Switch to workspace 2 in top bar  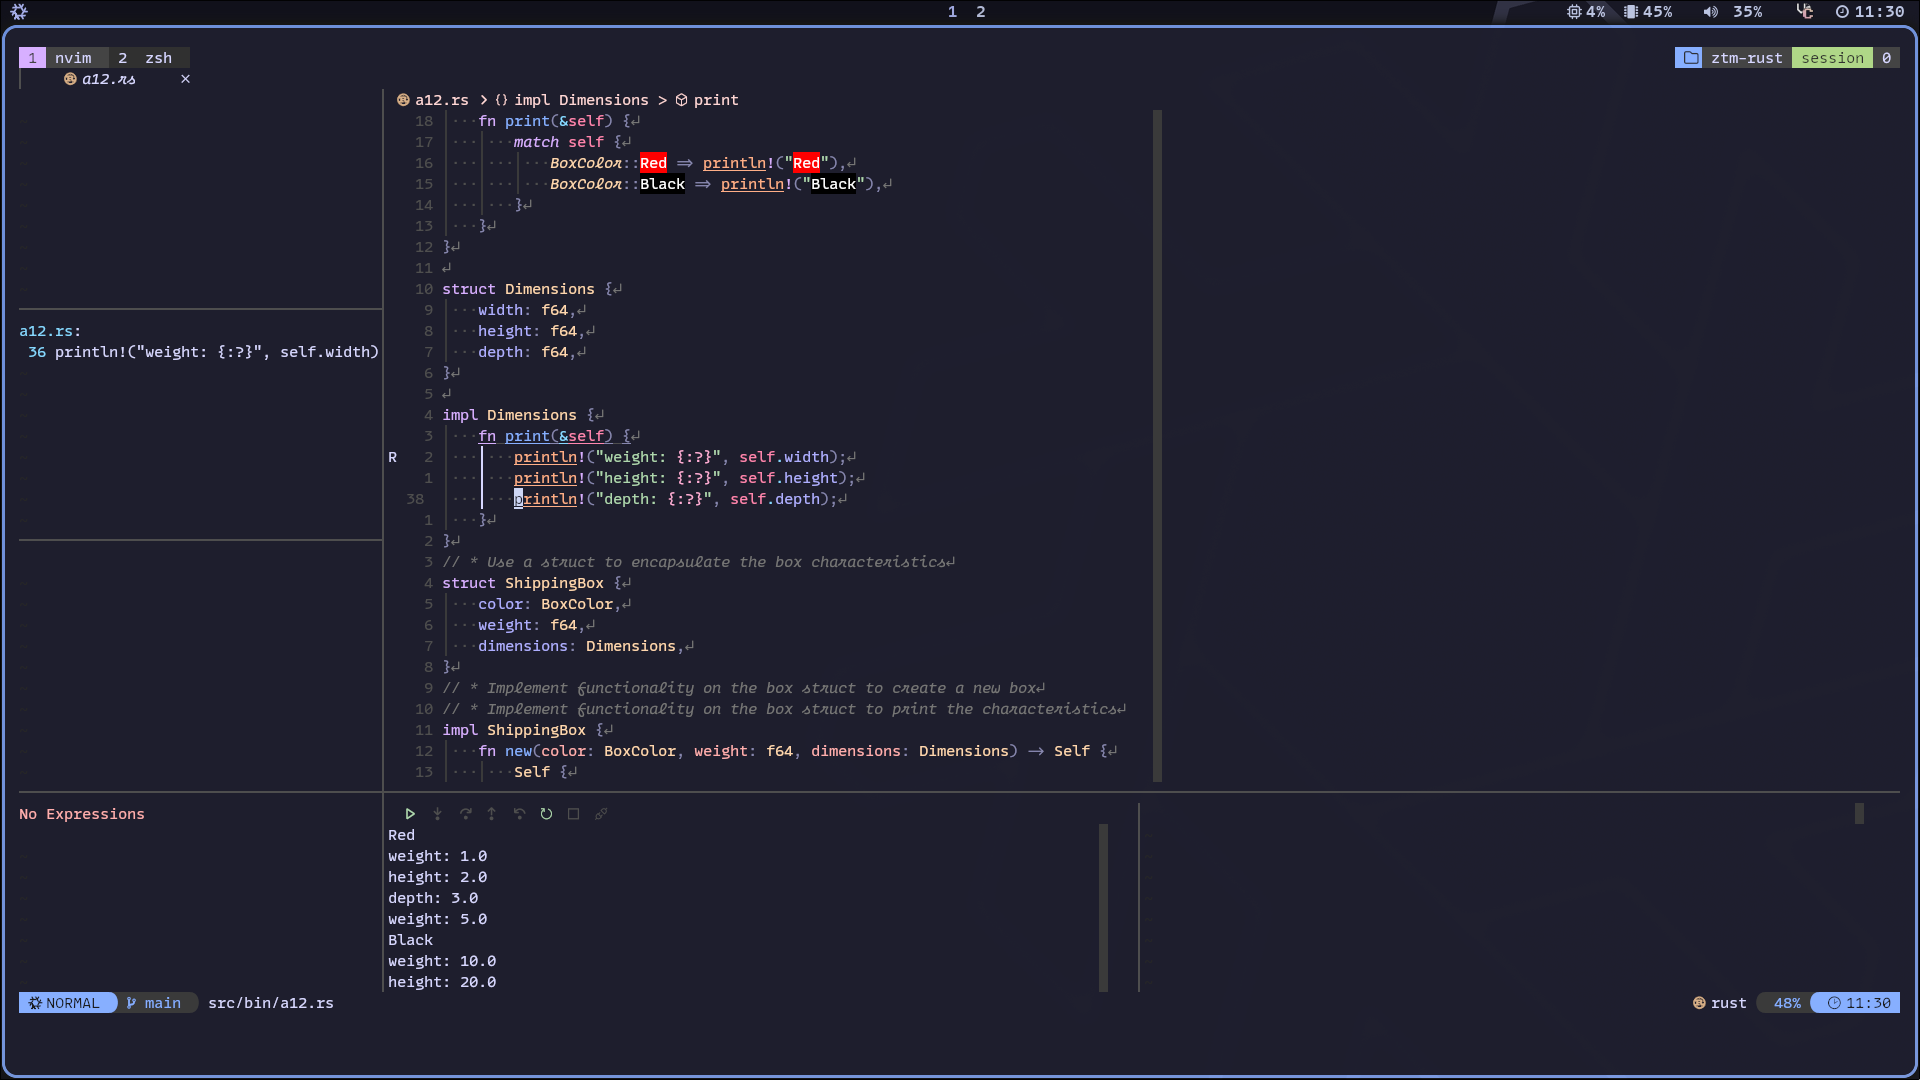[x=980, y=12]
